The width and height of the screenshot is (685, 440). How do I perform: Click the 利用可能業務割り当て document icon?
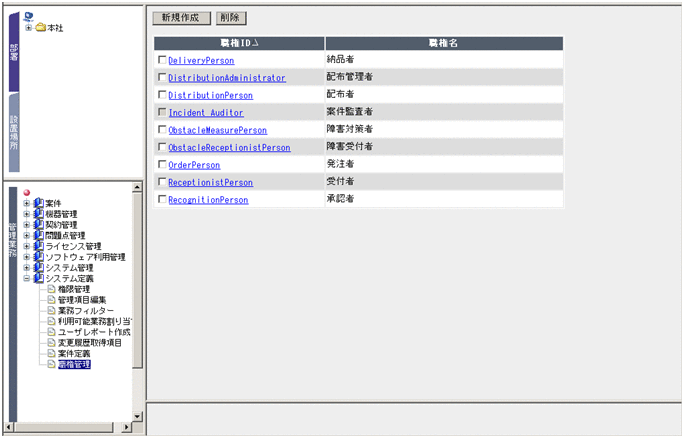51,321
